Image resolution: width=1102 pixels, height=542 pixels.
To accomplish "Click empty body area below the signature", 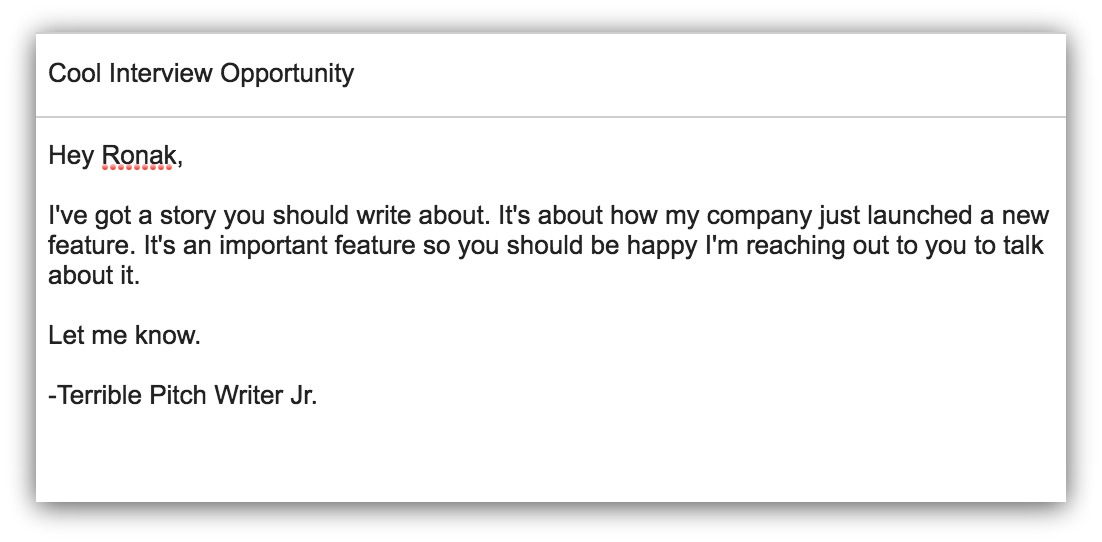I will coord(550,457).
